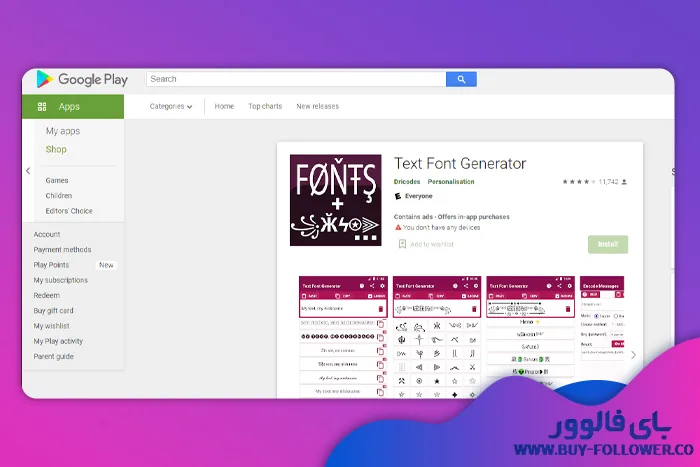Open the Account link
The height and width of the screenshot is (467, 700).
click(47, 234)
